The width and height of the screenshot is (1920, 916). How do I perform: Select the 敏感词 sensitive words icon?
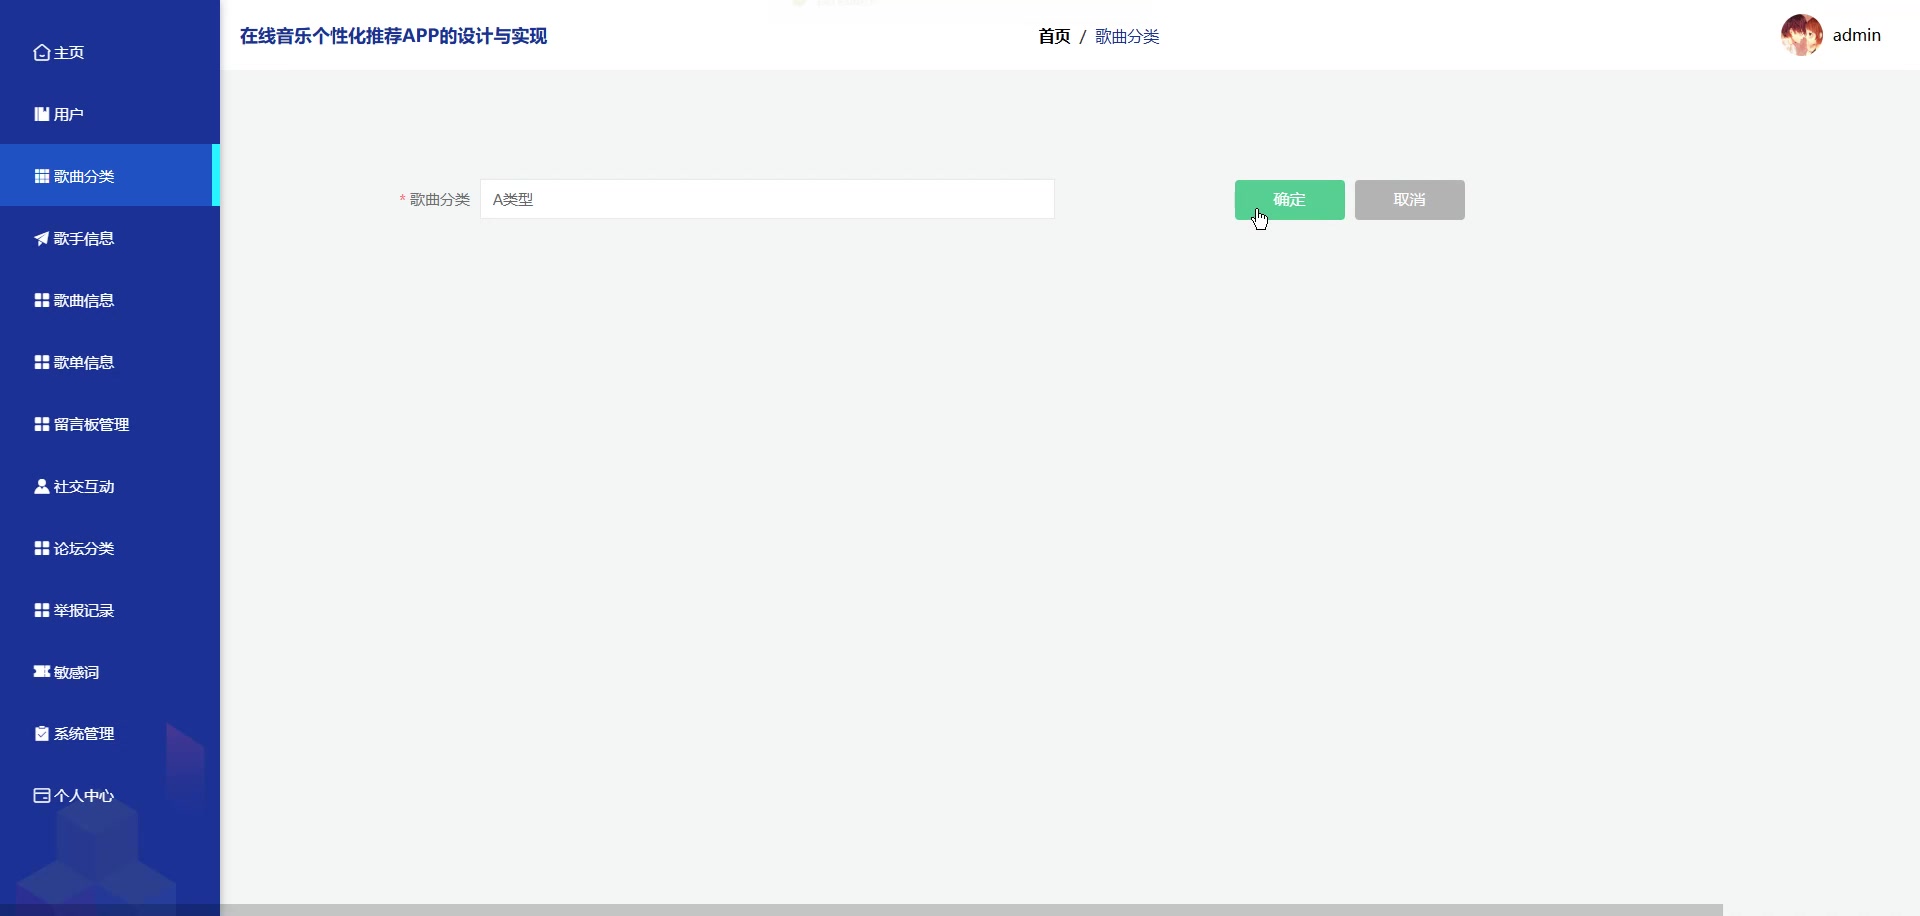41,672
